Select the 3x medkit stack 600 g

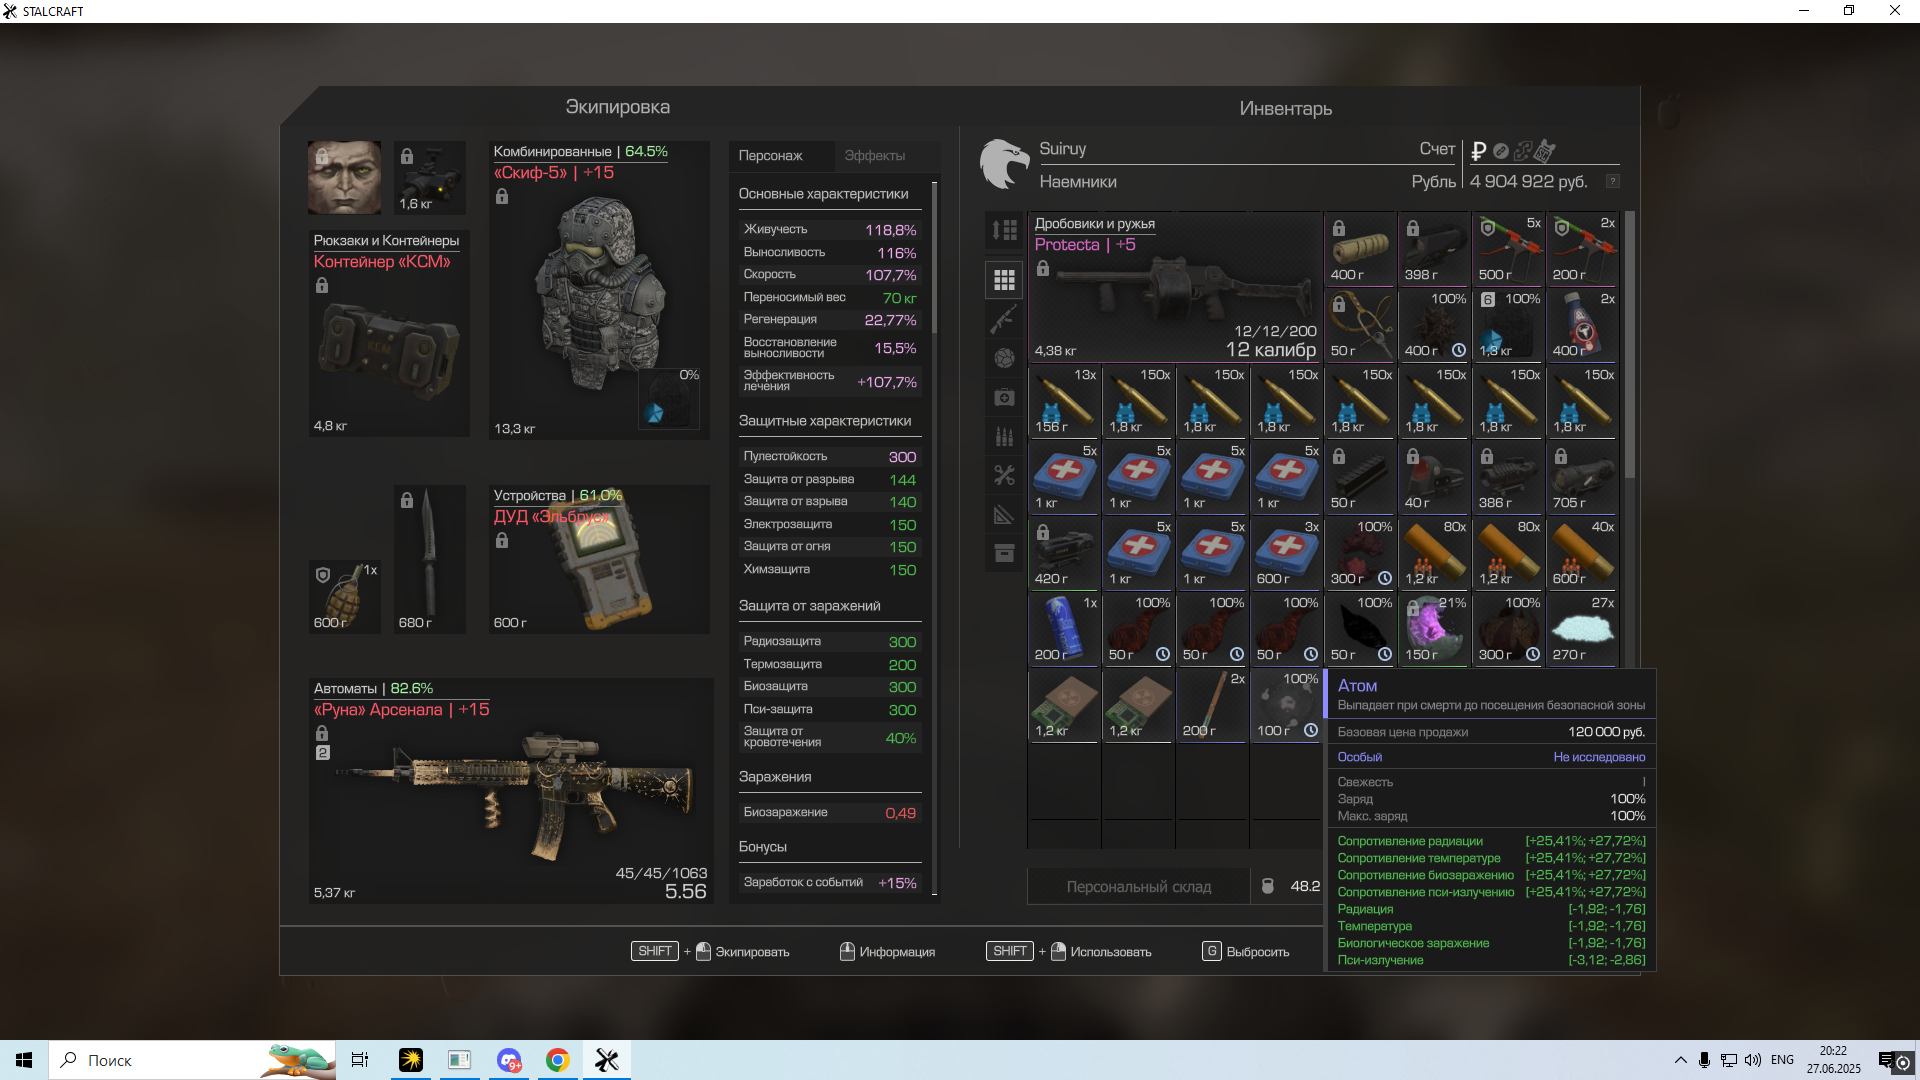click(1286, 553)
